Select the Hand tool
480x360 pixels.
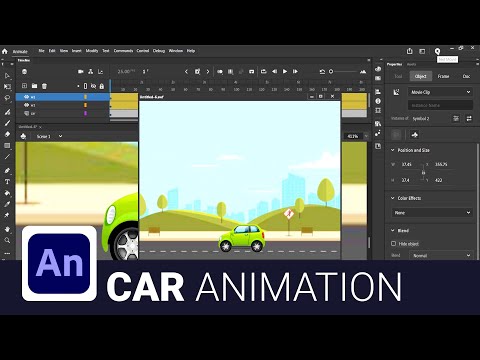click(7, 229)
